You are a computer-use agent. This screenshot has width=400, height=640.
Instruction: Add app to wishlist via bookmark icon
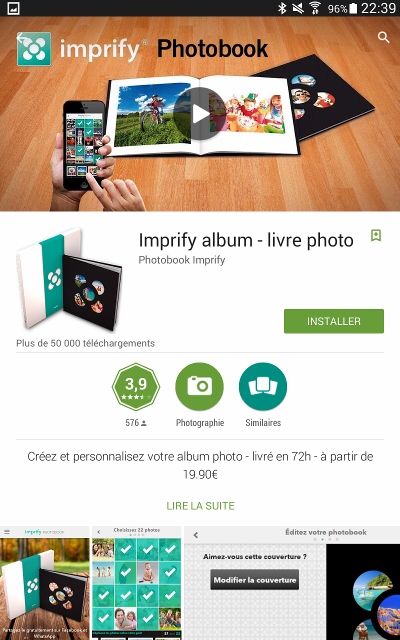[x=376, y=236]
